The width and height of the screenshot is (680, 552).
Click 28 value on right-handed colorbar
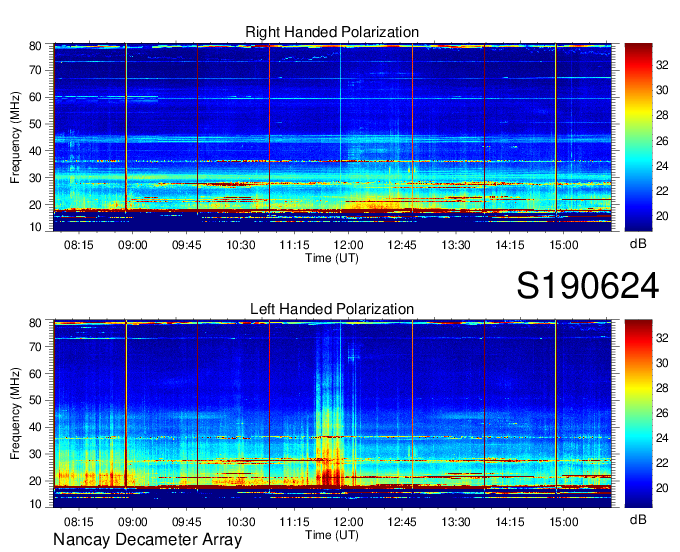click(662, 115)
